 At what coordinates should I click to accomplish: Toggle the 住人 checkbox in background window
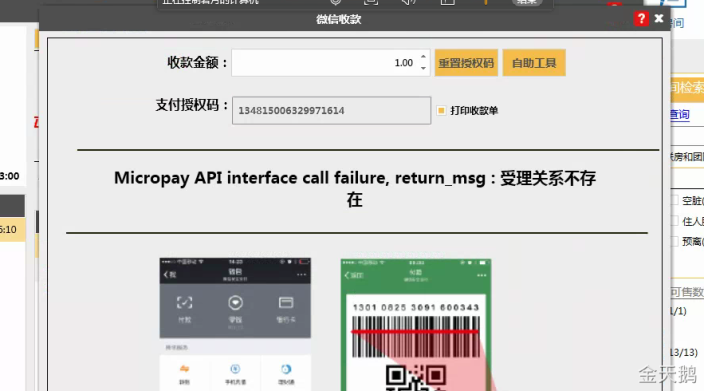(674, 221)
